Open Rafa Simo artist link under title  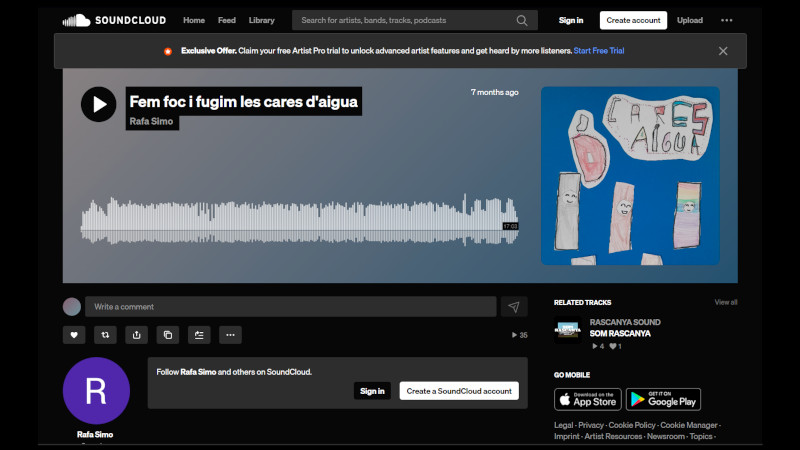click(152, 121)
